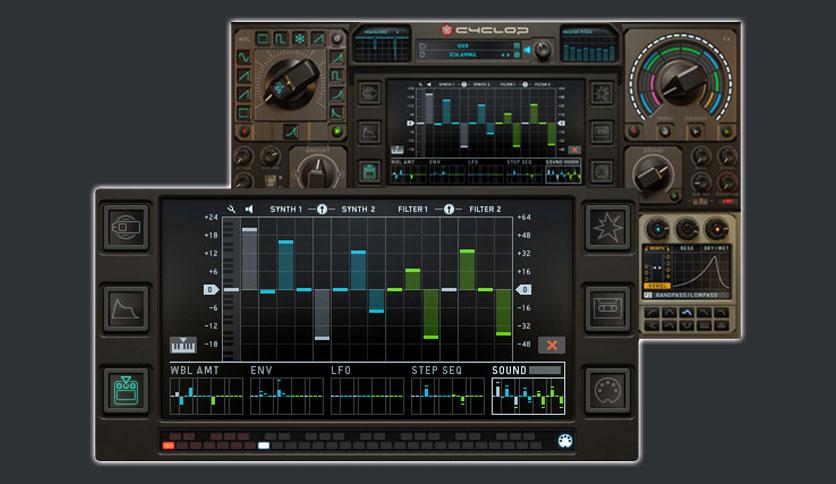The width and height of the screenshot is (836, 484).
Task: Step to next preset with right arrow
Action: pos(508,55)
